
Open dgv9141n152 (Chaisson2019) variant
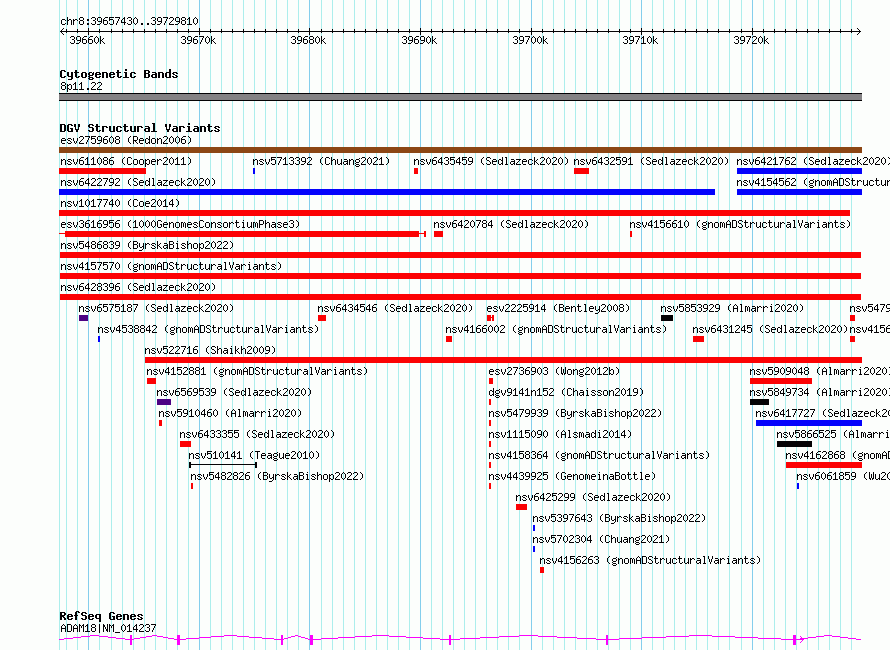[566, 392]
